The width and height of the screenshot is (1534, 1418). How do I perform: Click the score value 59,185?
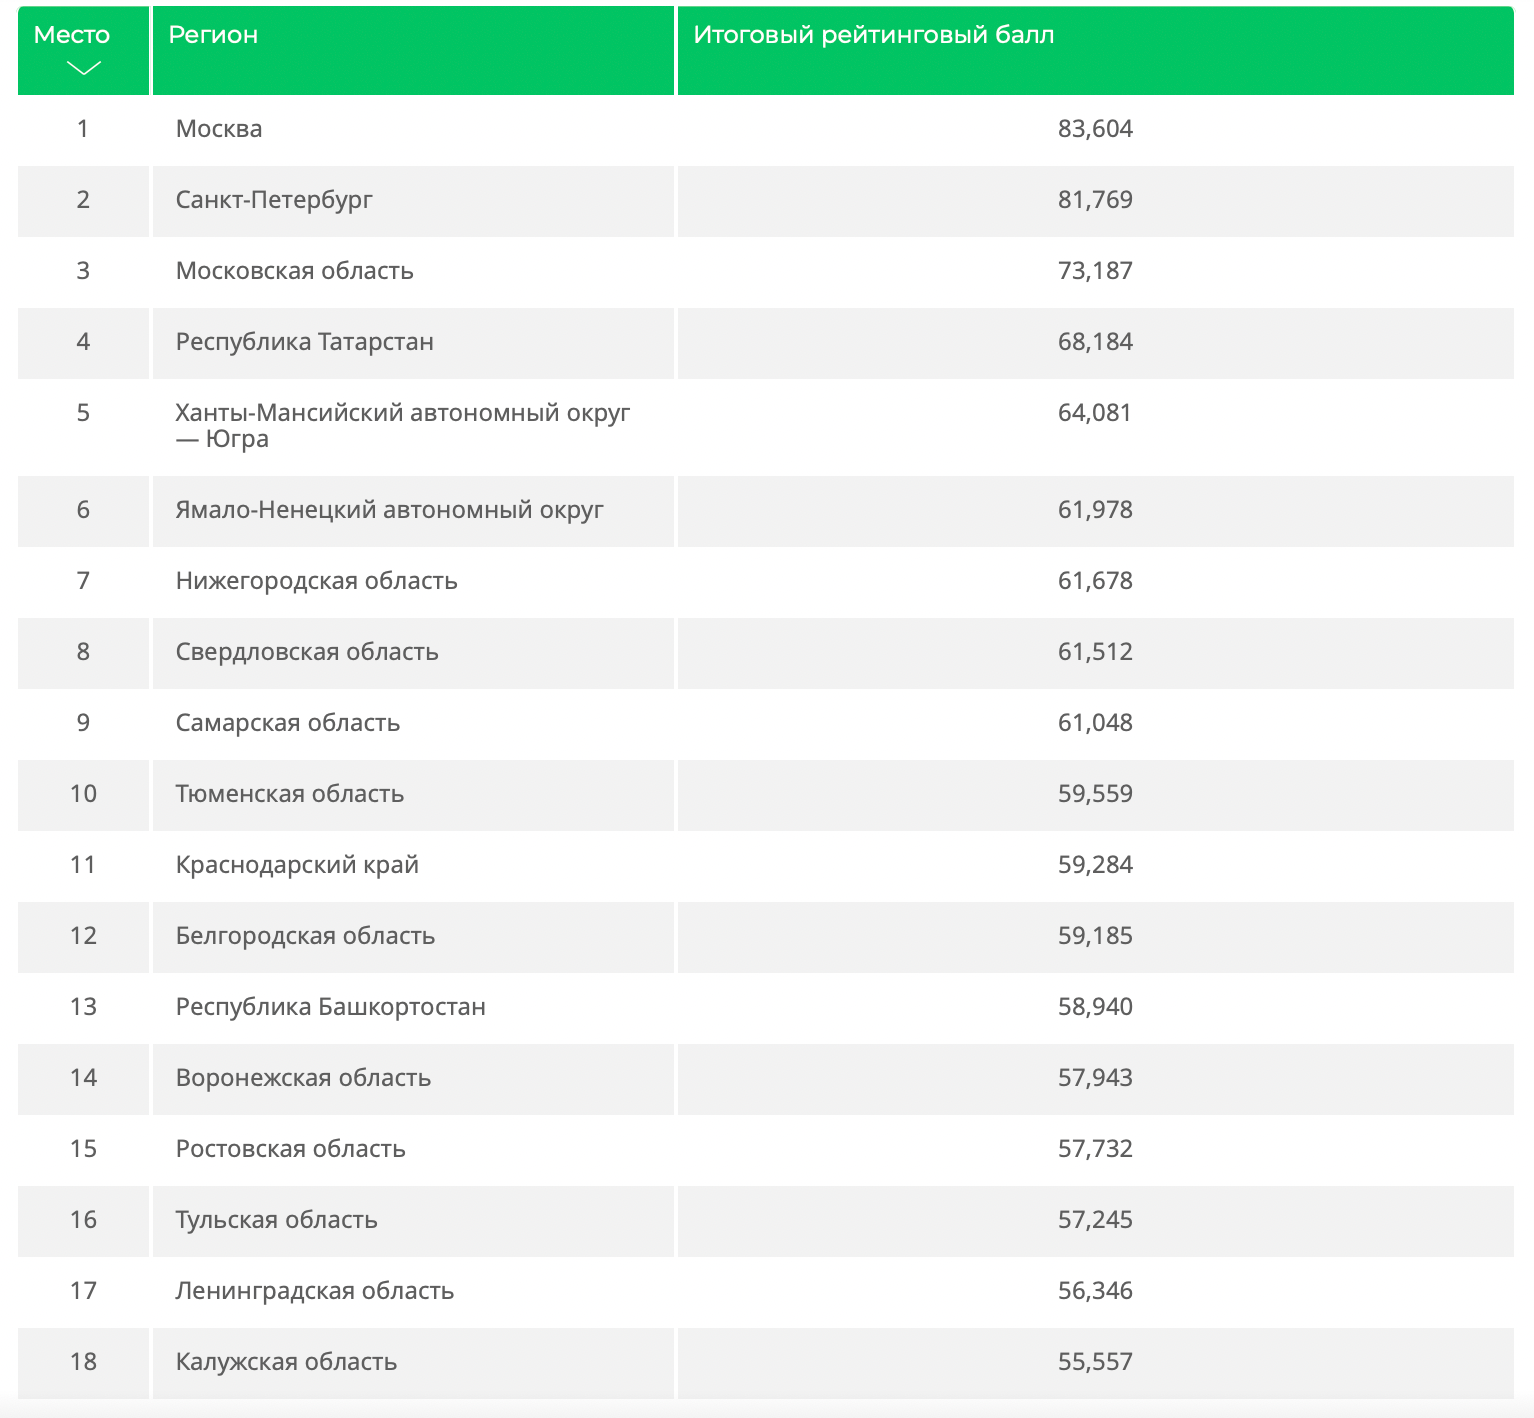1095,936
